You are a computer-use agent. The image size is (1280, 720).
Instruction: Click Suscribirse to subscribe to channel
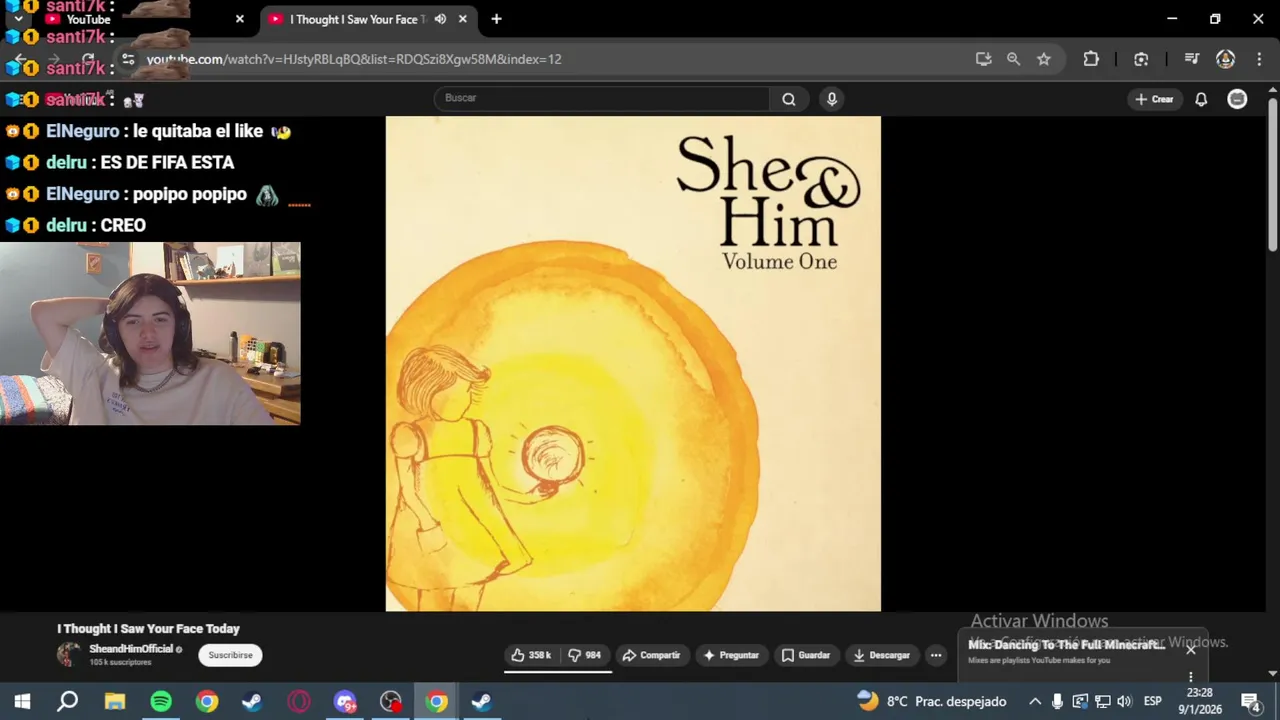[230, 655]
